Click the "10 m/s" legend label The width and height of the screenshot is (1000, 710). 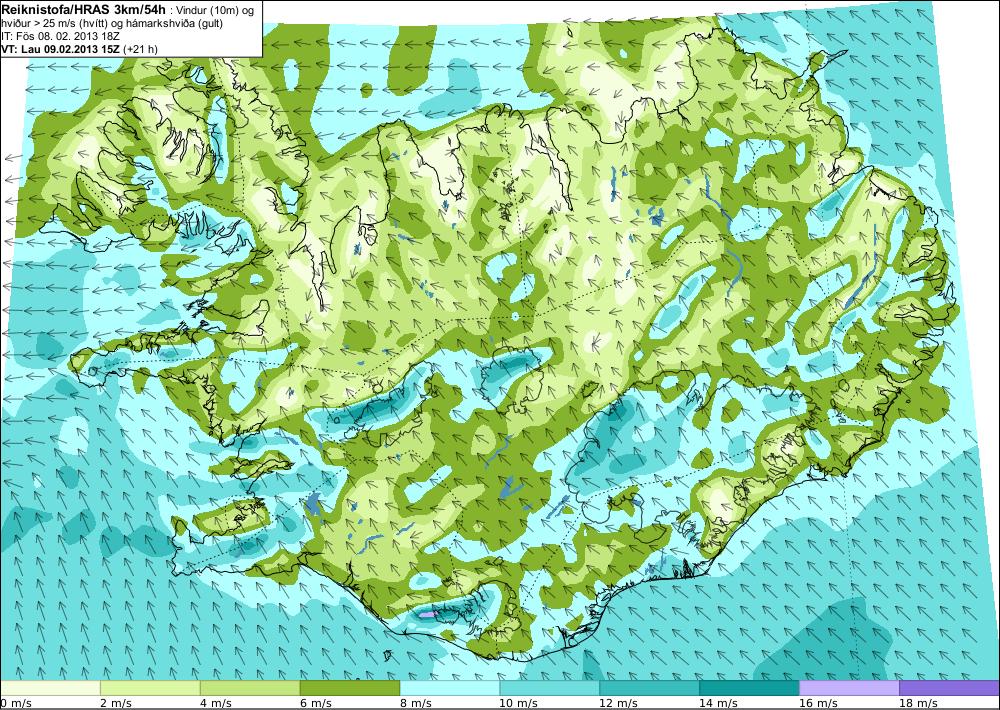[518, 703]
